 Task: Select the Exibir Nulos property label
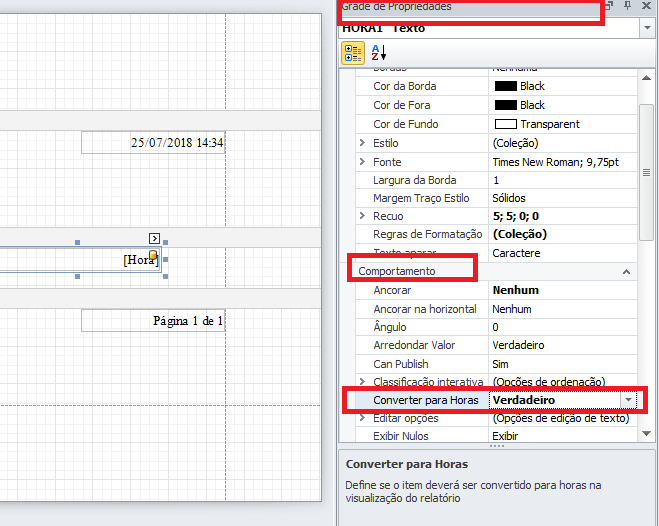coord(401,436)
